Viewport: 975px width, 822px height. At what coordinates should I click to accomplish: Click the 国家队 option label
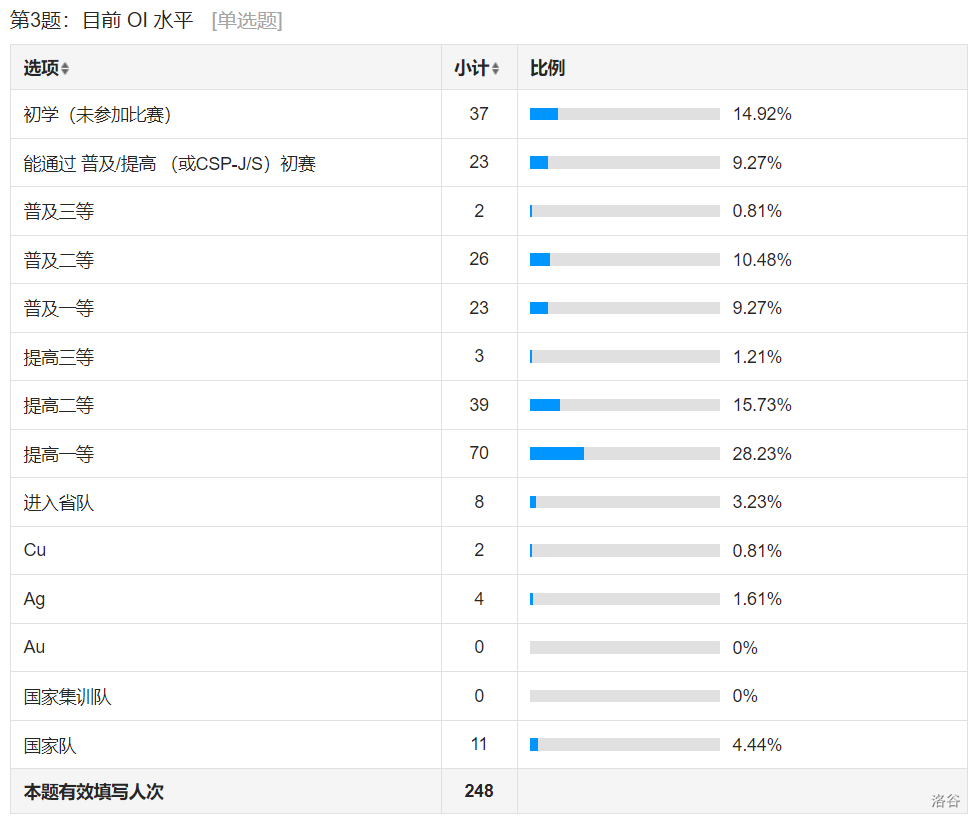[50, 746]
